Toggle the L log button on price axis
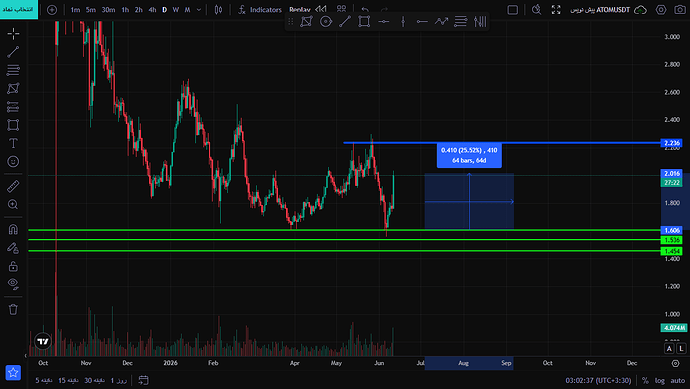690x389 pixels. pyautogui.click(x=681, y=349)
